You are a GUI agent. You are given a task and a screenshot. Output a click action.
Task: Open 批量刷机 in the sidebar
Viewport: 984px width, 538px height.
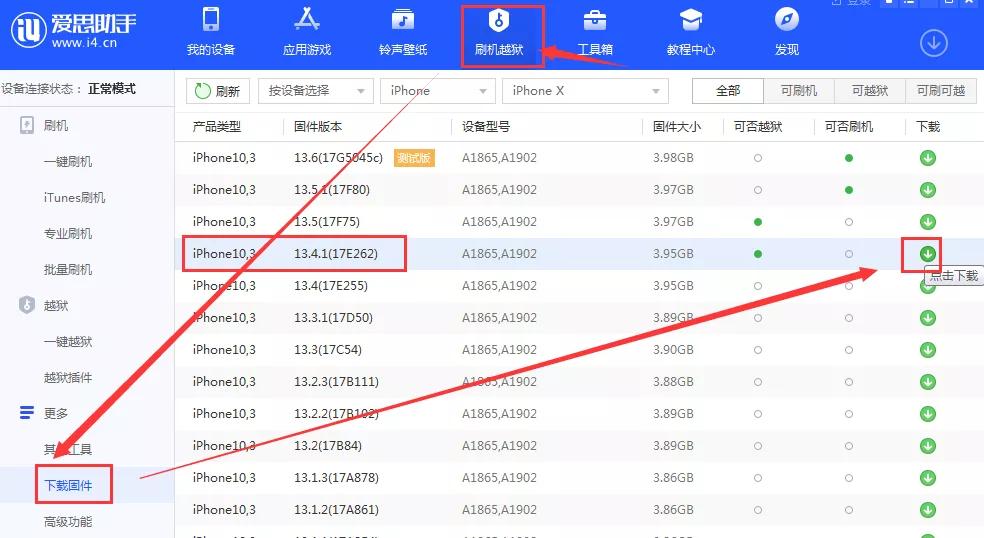tap(68, 270)
